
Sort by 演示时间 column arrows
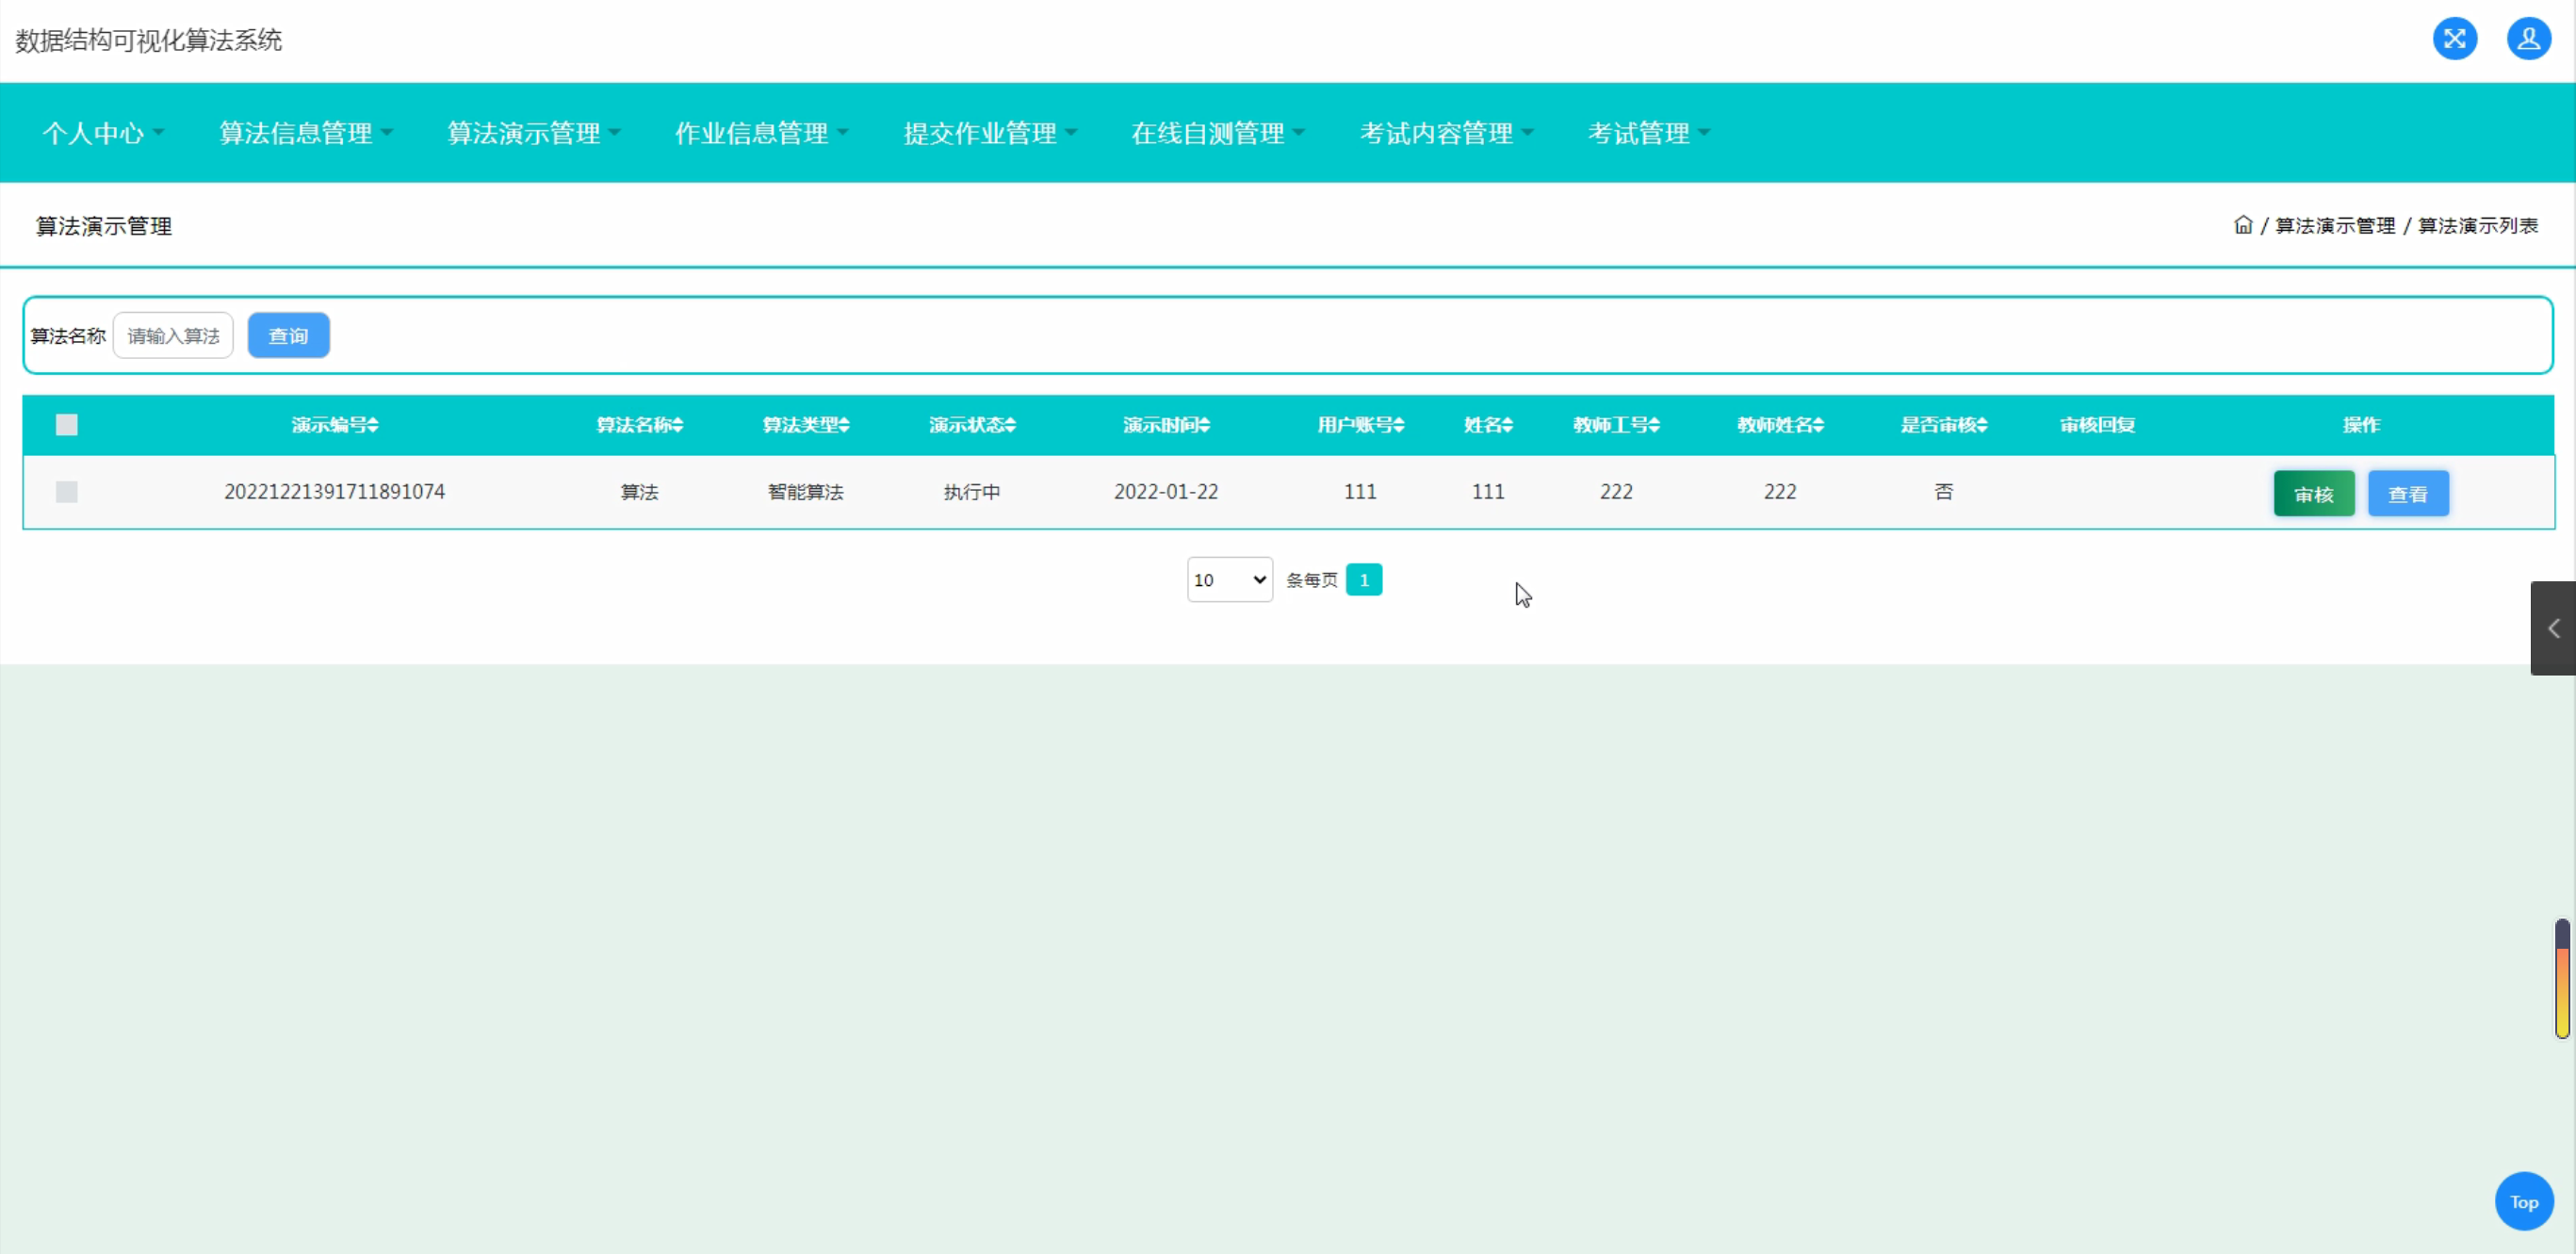tap(1205, 425)
